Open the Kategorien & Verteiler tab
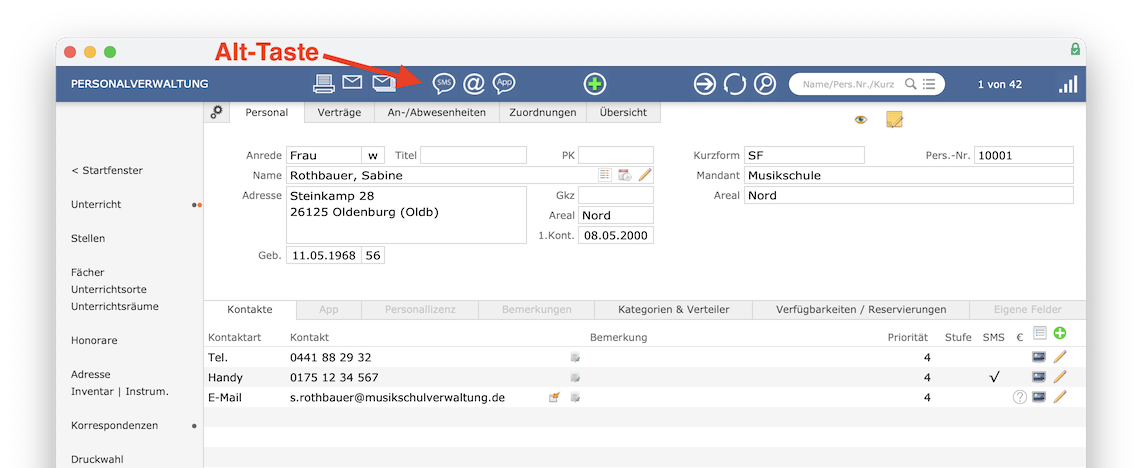 pyautogui.click(x=673, y=309)
